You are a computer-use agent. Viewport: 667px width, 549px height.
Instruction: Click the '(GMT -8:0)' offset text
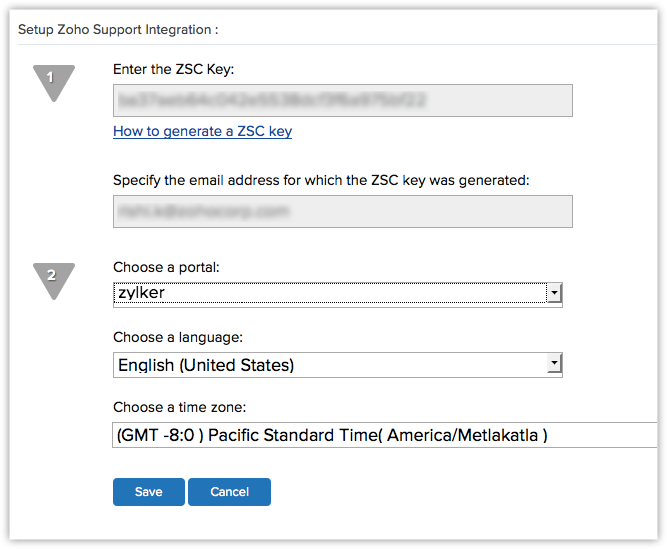tap(160, 435)
